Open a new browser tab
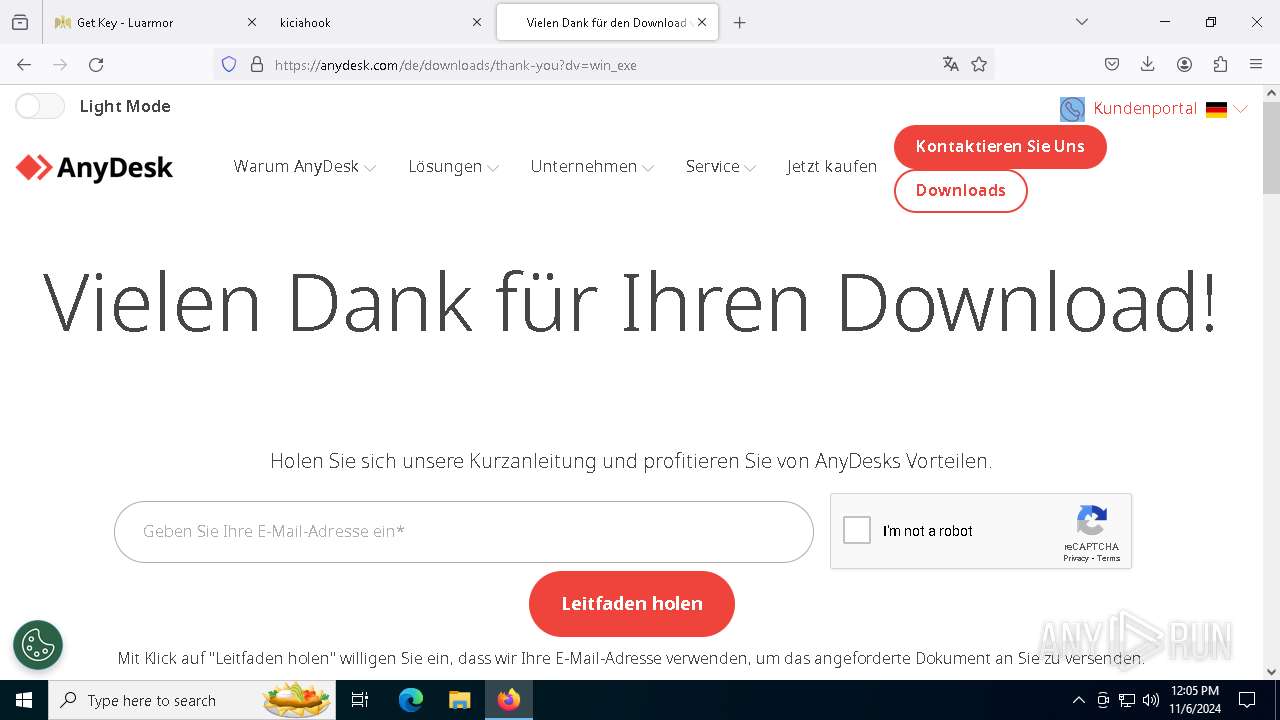Viewport: 1280px width, 720px height. coord(739,22)
